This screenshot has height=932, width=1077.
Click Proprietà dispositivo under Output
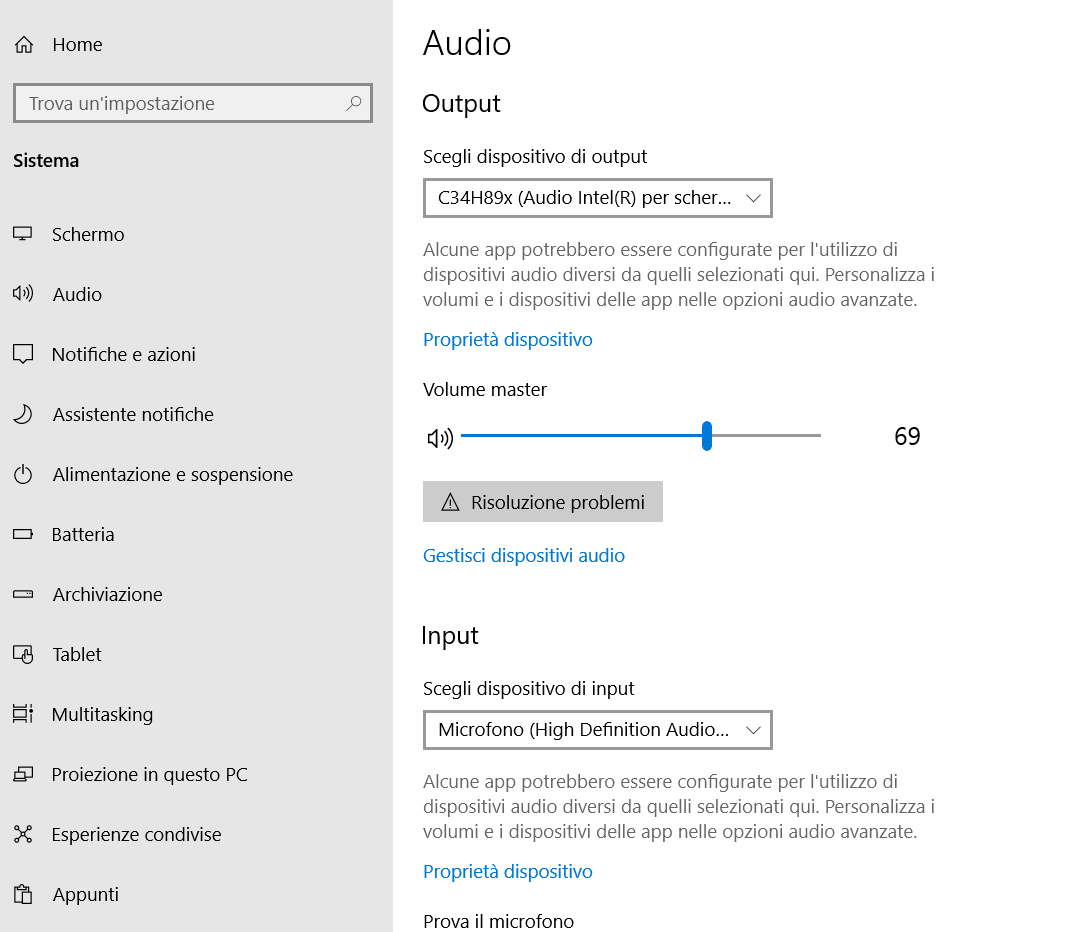click(x=507, y=340)
